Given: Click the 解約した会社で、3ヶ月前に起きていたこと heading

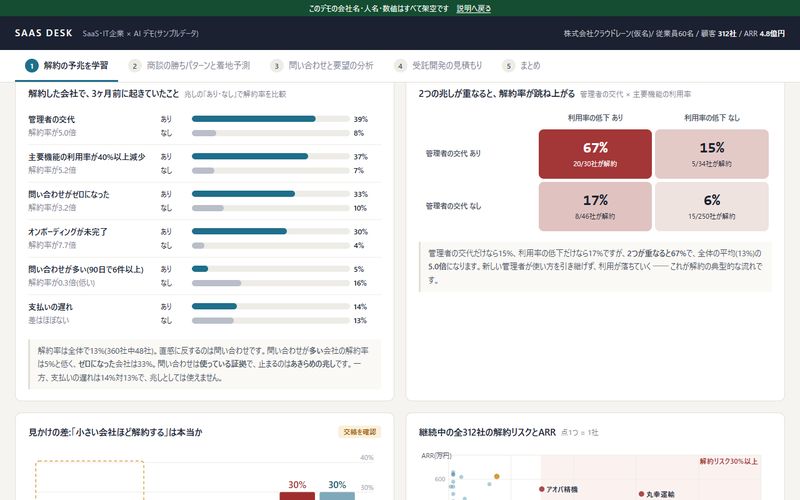Looking at the screenshot, I should [104, 94].
